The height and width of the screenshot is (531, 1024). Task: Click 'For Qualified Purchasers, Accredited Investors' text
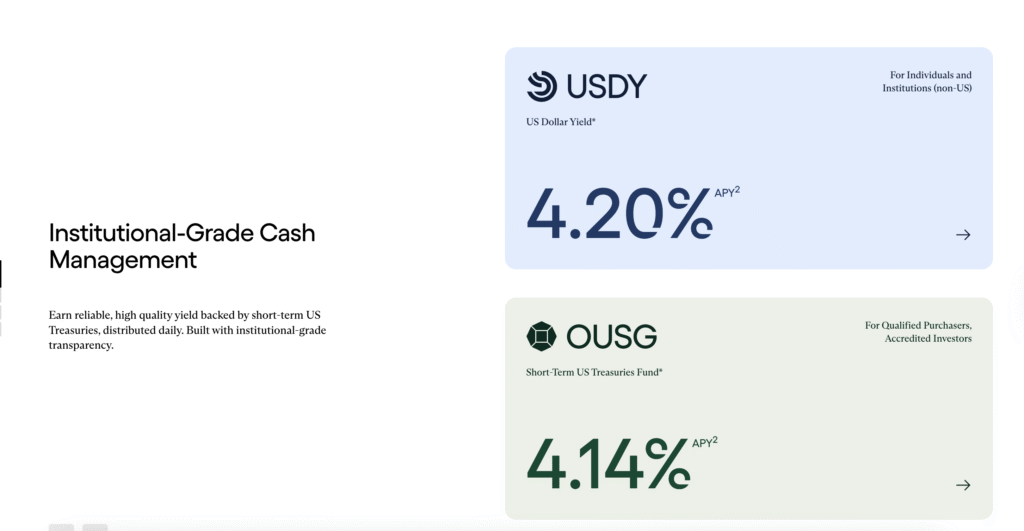pos(918,332)
